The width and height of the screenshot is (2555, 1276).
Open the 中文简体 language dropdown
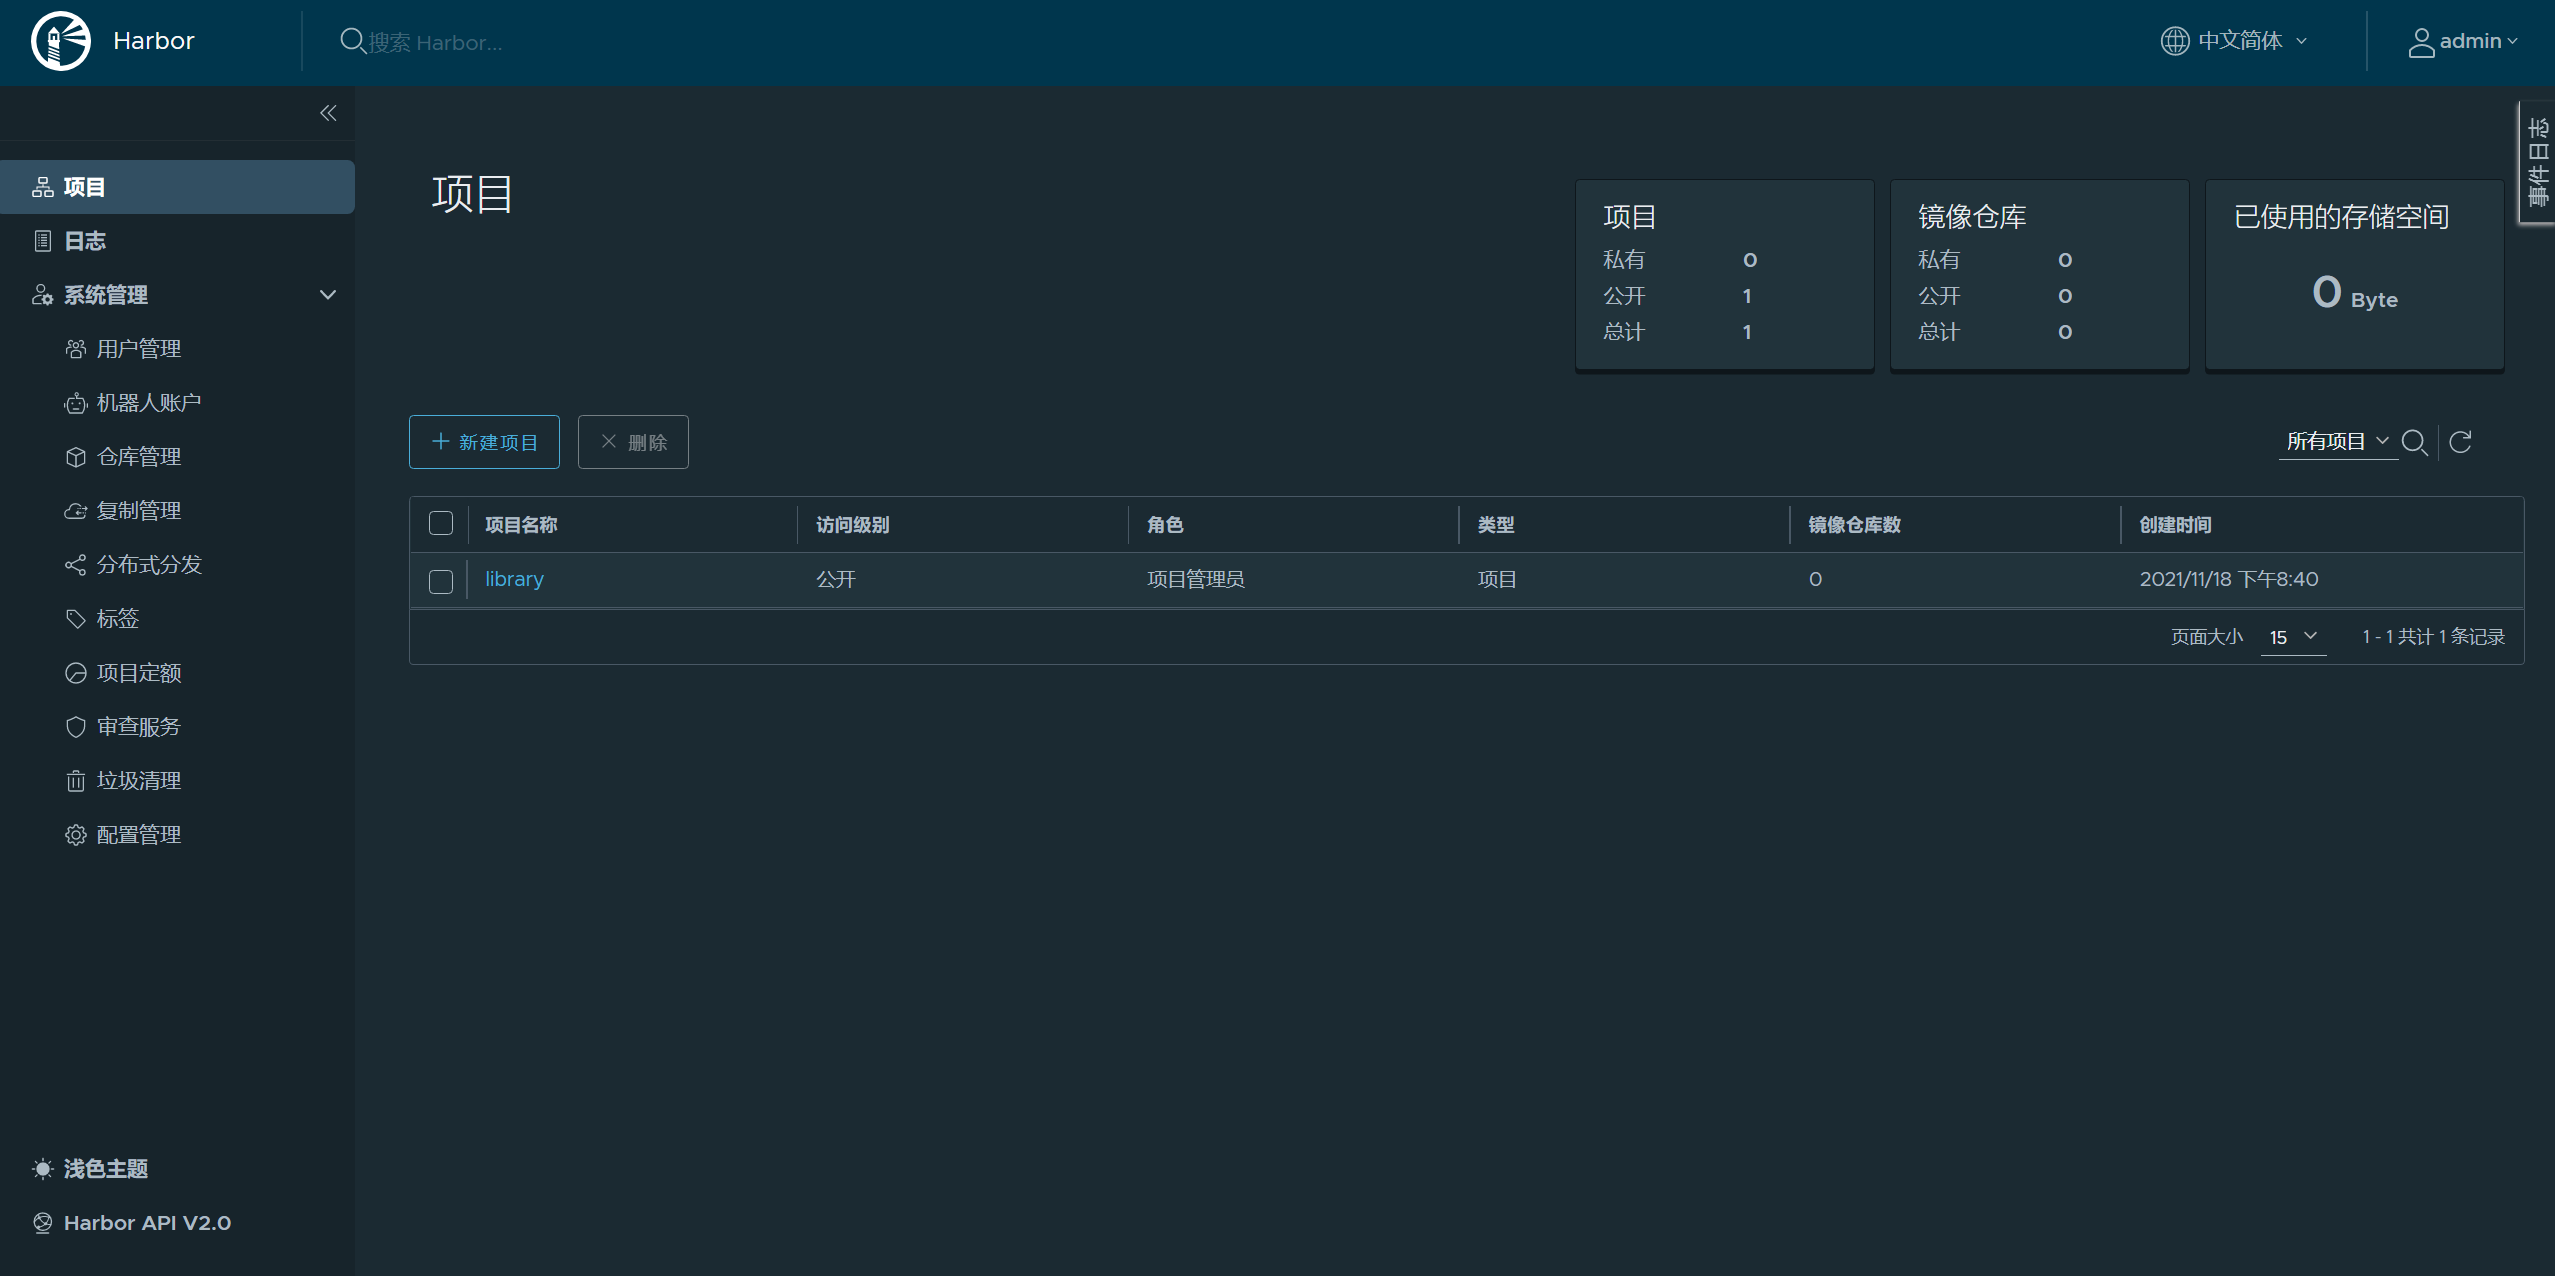[2235, 41]
